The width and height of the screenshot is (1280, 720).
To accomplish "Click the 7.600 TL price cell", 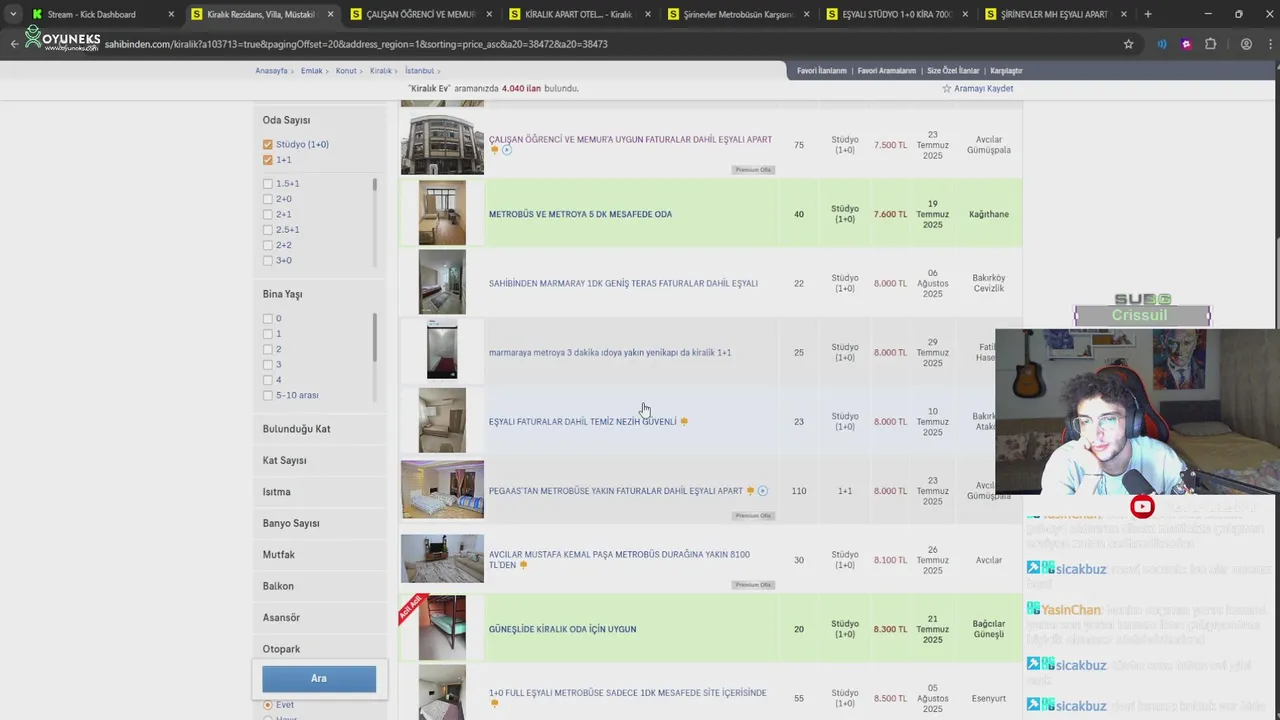I will tap(890, 214).
